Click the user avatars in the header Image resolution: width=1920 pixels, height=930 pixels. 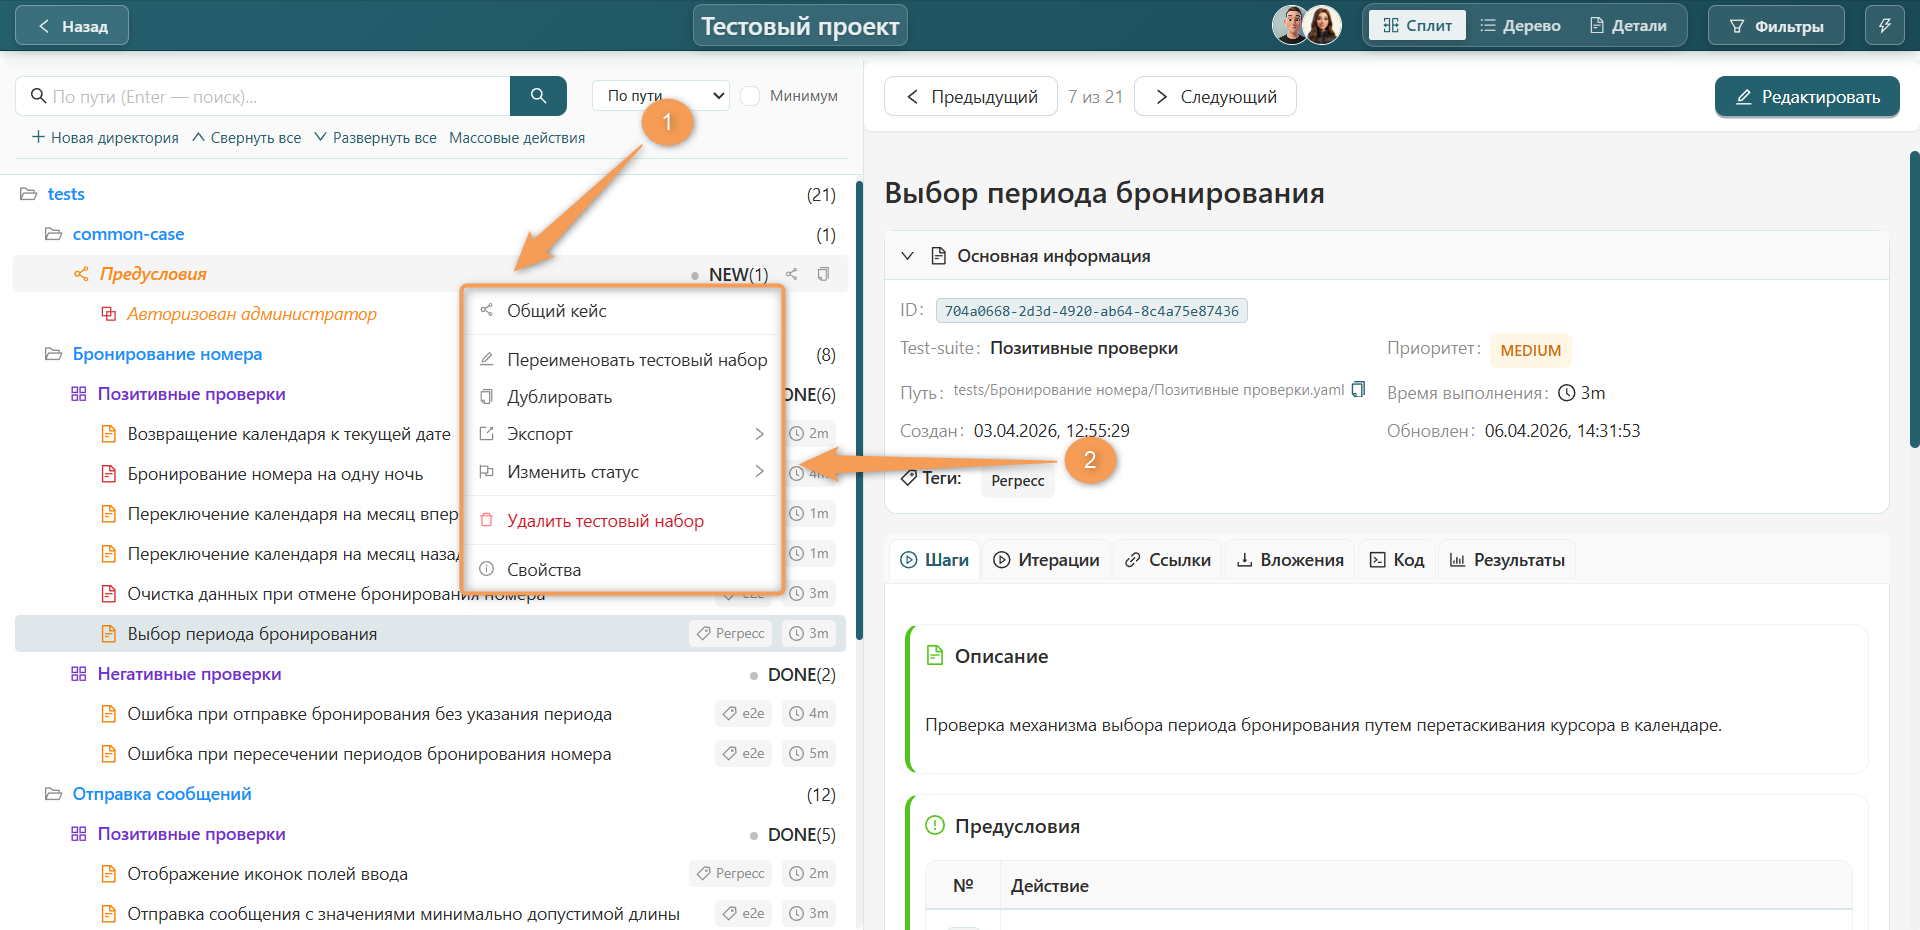[1307, 26]
